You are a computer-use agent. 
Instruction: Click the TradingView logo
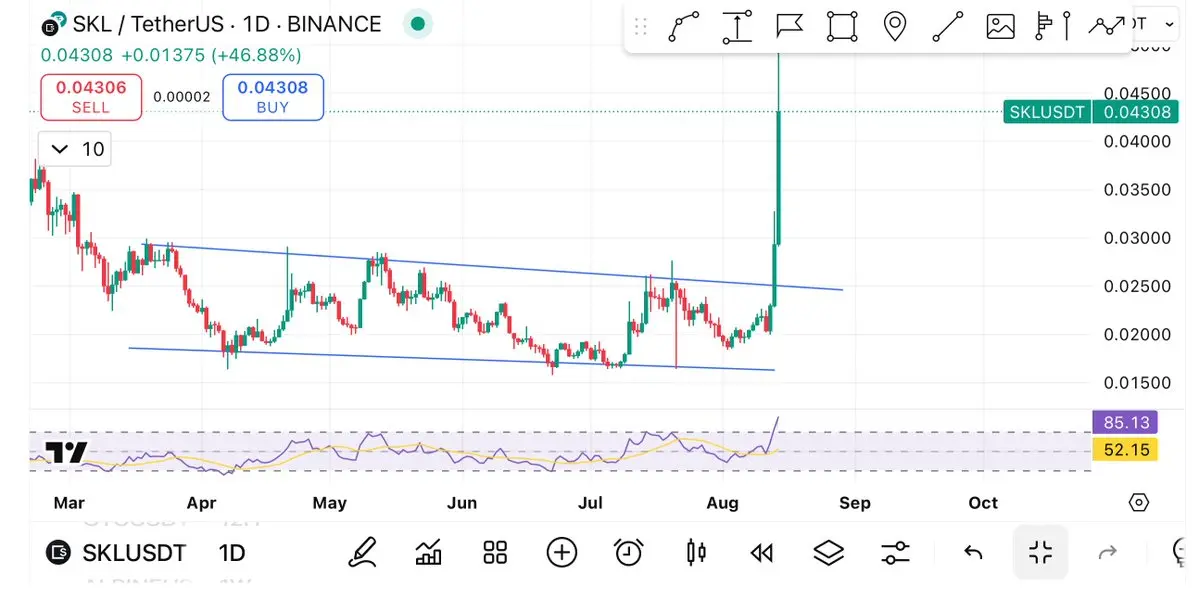pyautogui.click(x=67, y=453)
